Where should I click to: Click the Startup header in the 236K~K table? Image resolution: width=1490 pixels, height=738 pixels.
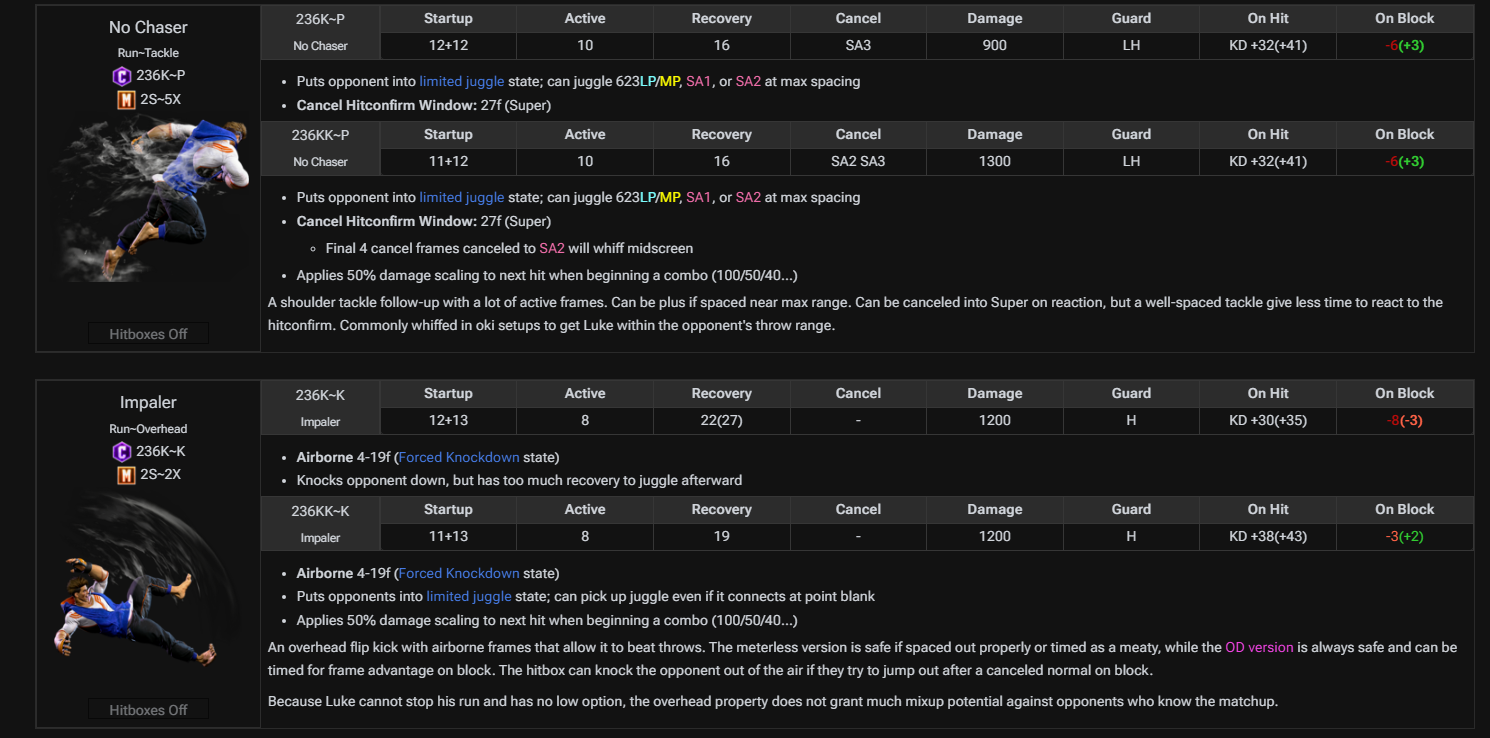coord(448,394)
